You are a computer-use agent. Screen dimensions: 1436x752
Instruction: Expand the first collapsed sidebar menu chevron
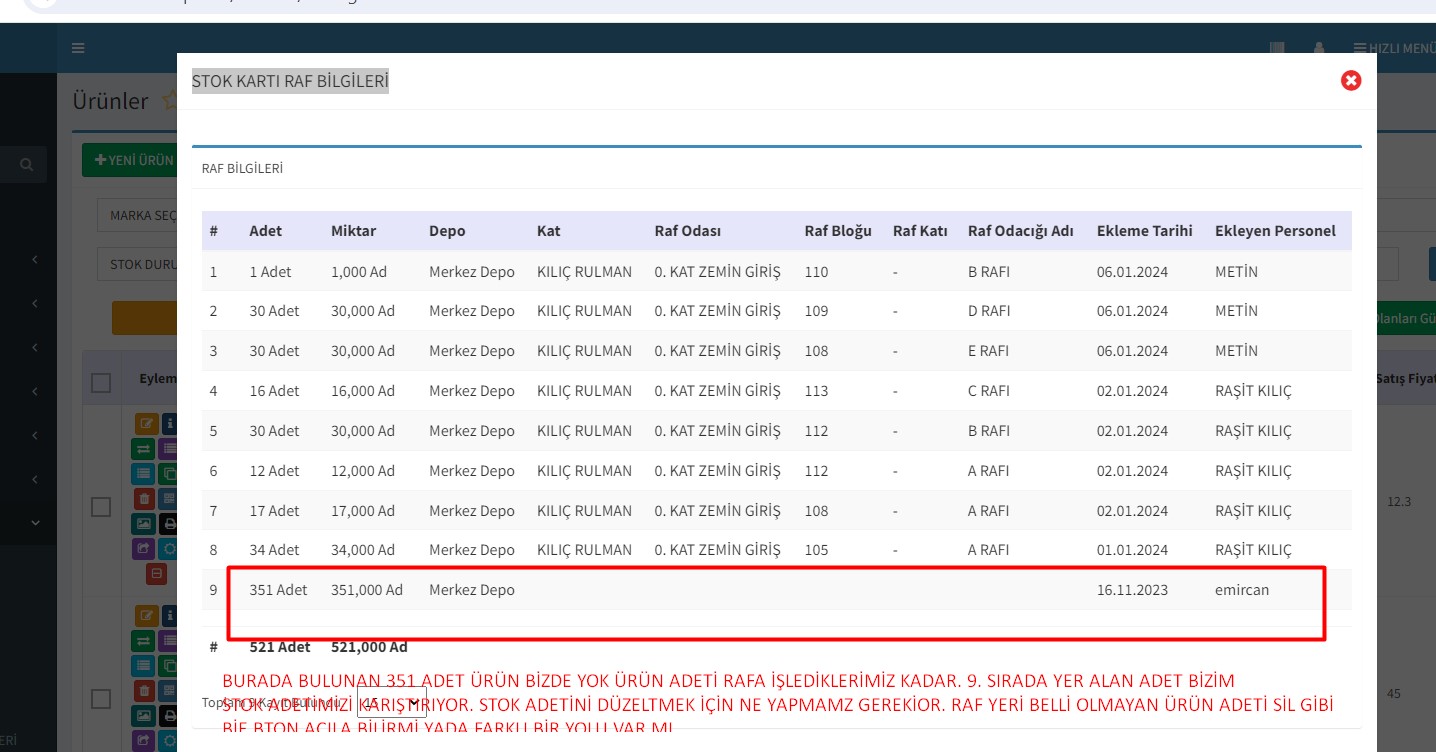(x=35, y=260)
